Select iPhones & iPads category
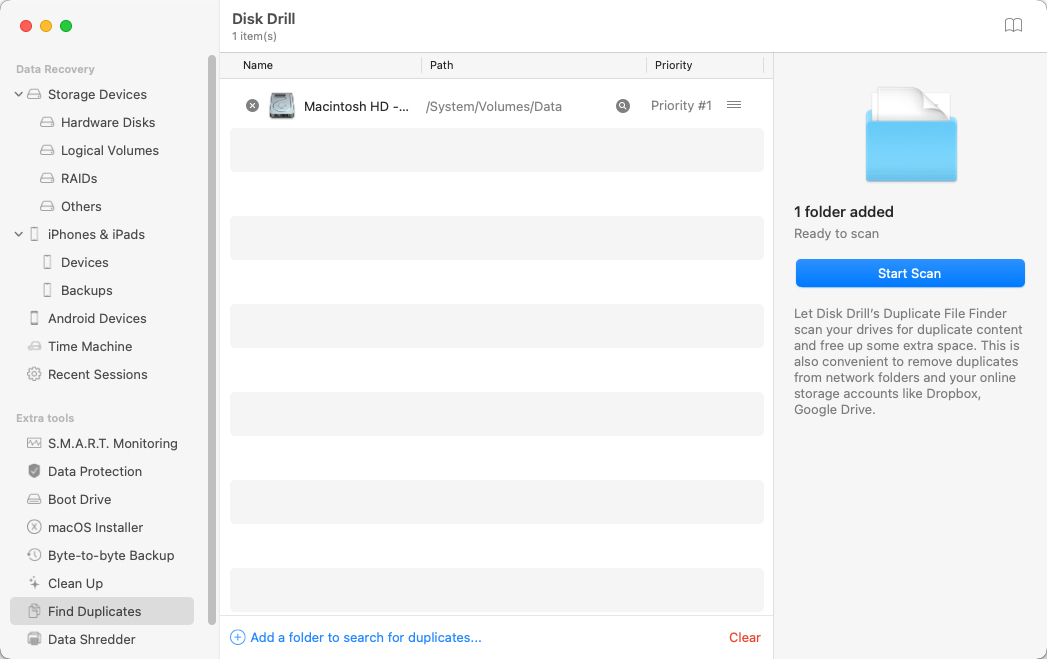 tap(96, 234)
